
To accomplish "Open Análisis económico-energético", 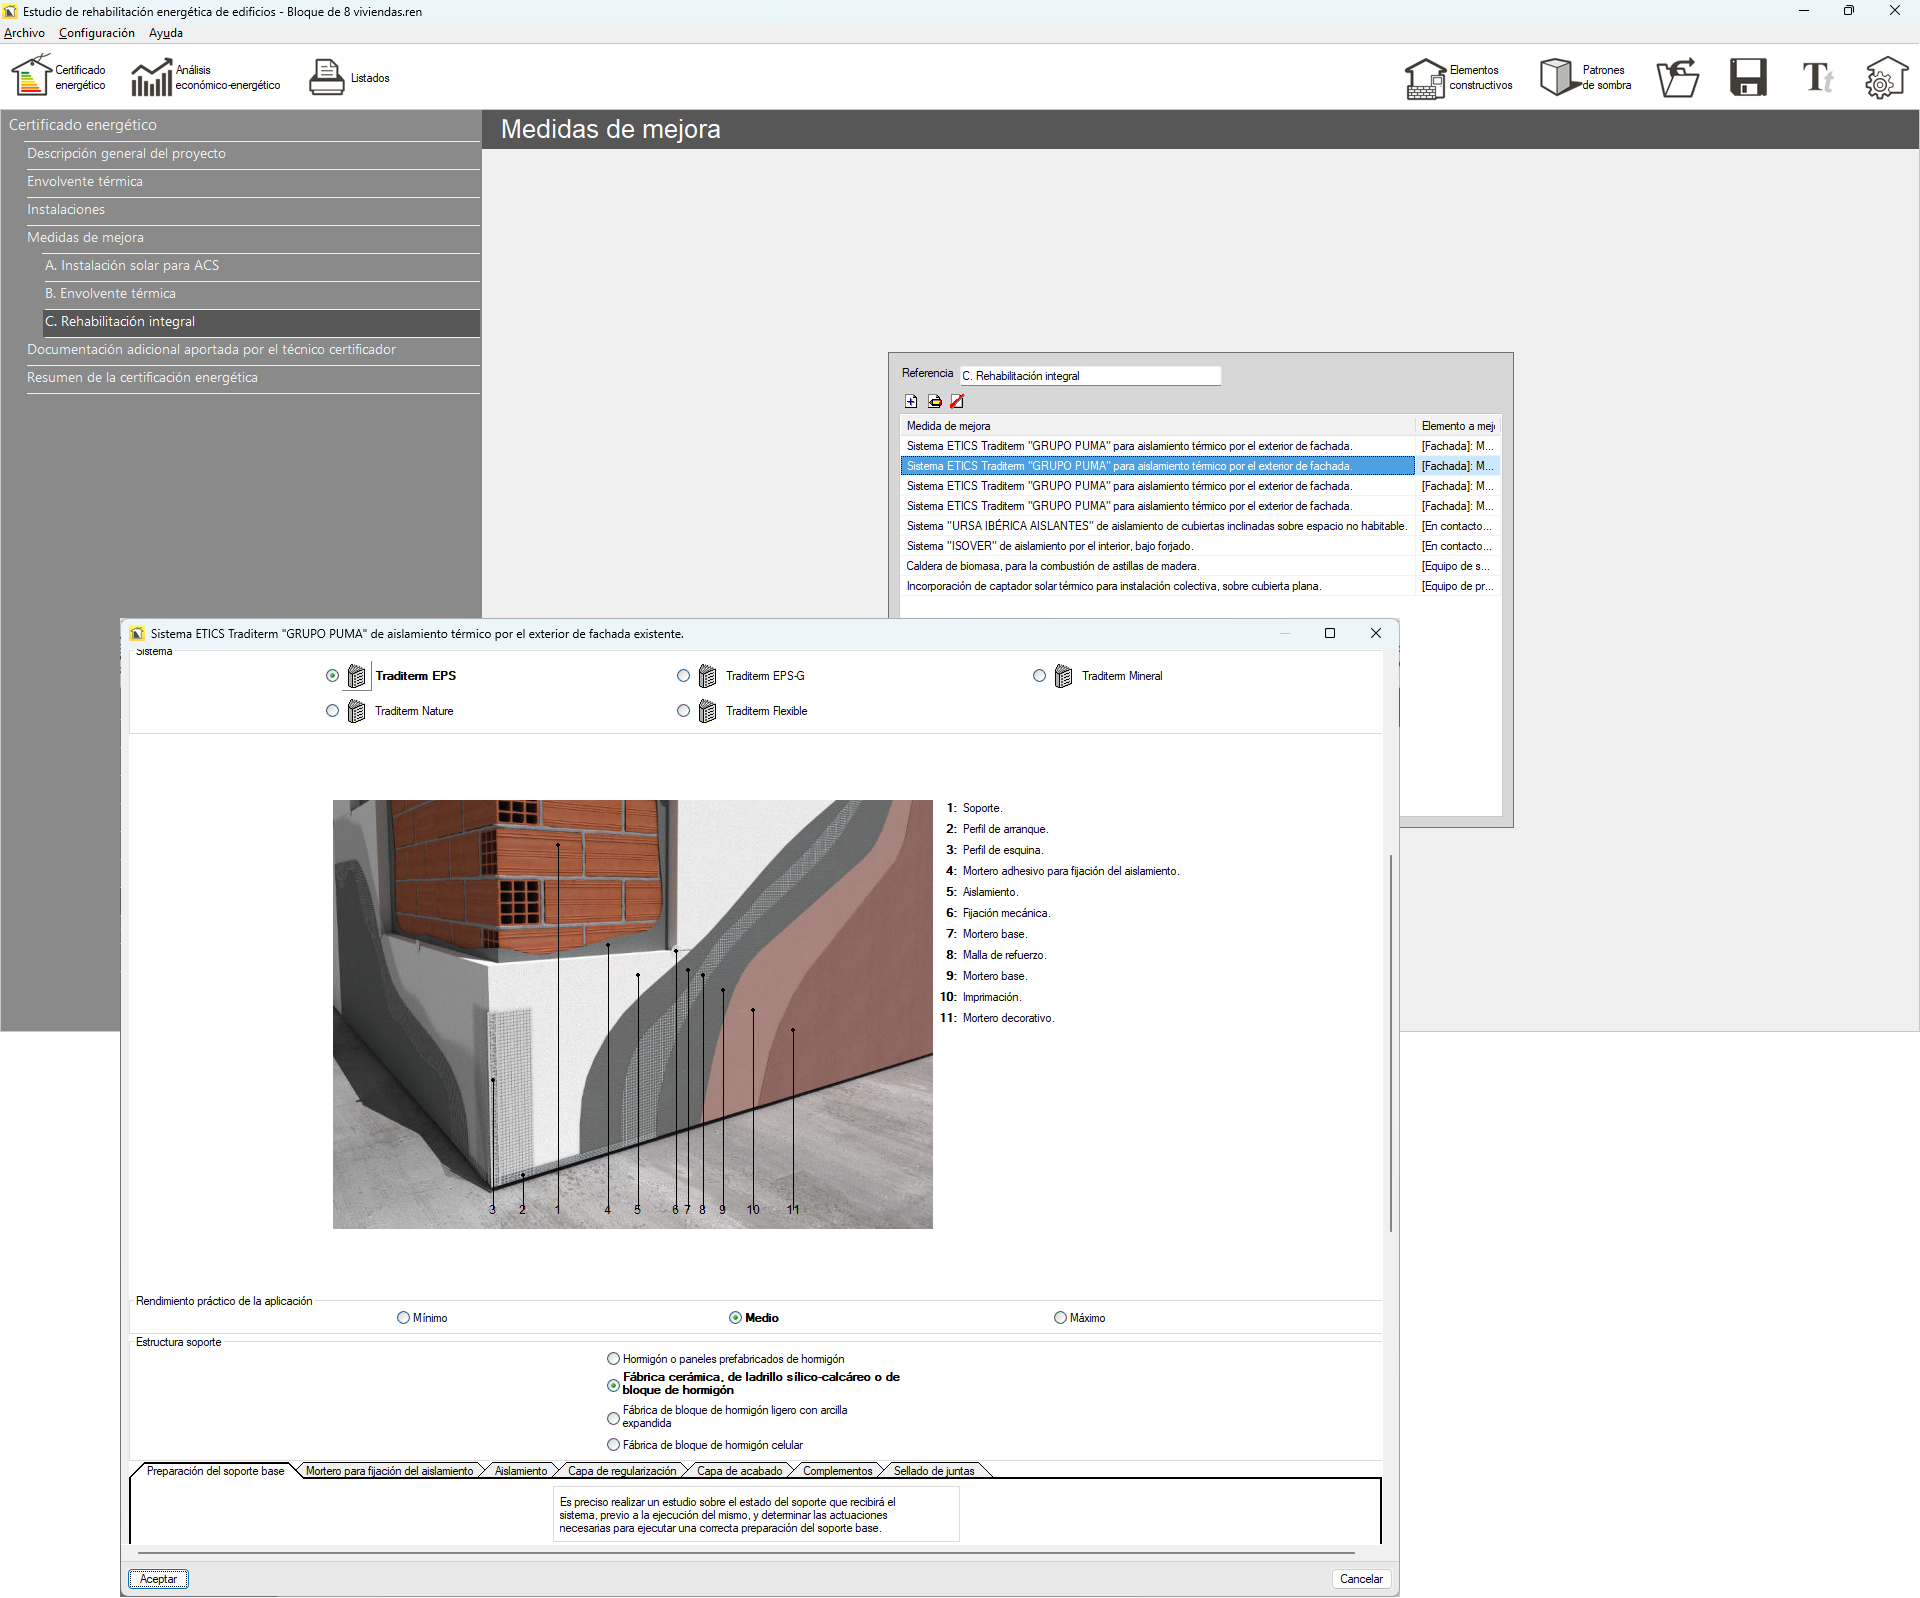I will tap(205, 77).
